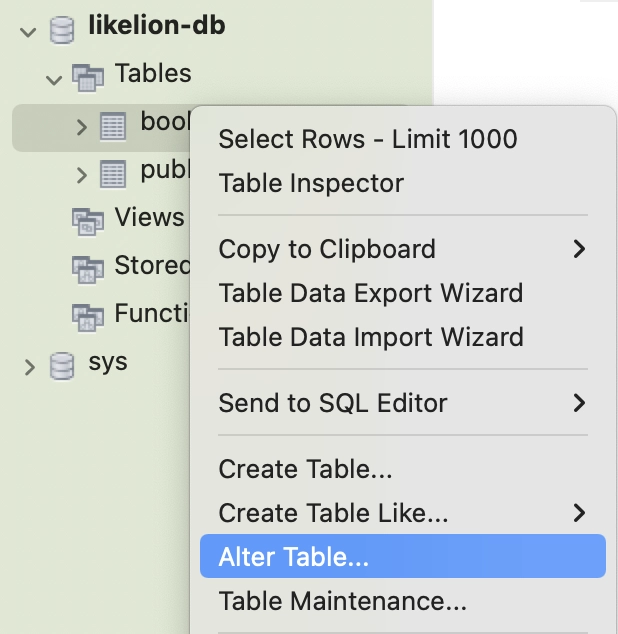
Task: Choose Select Rows - Limit 1000
Action: (368, 139)
